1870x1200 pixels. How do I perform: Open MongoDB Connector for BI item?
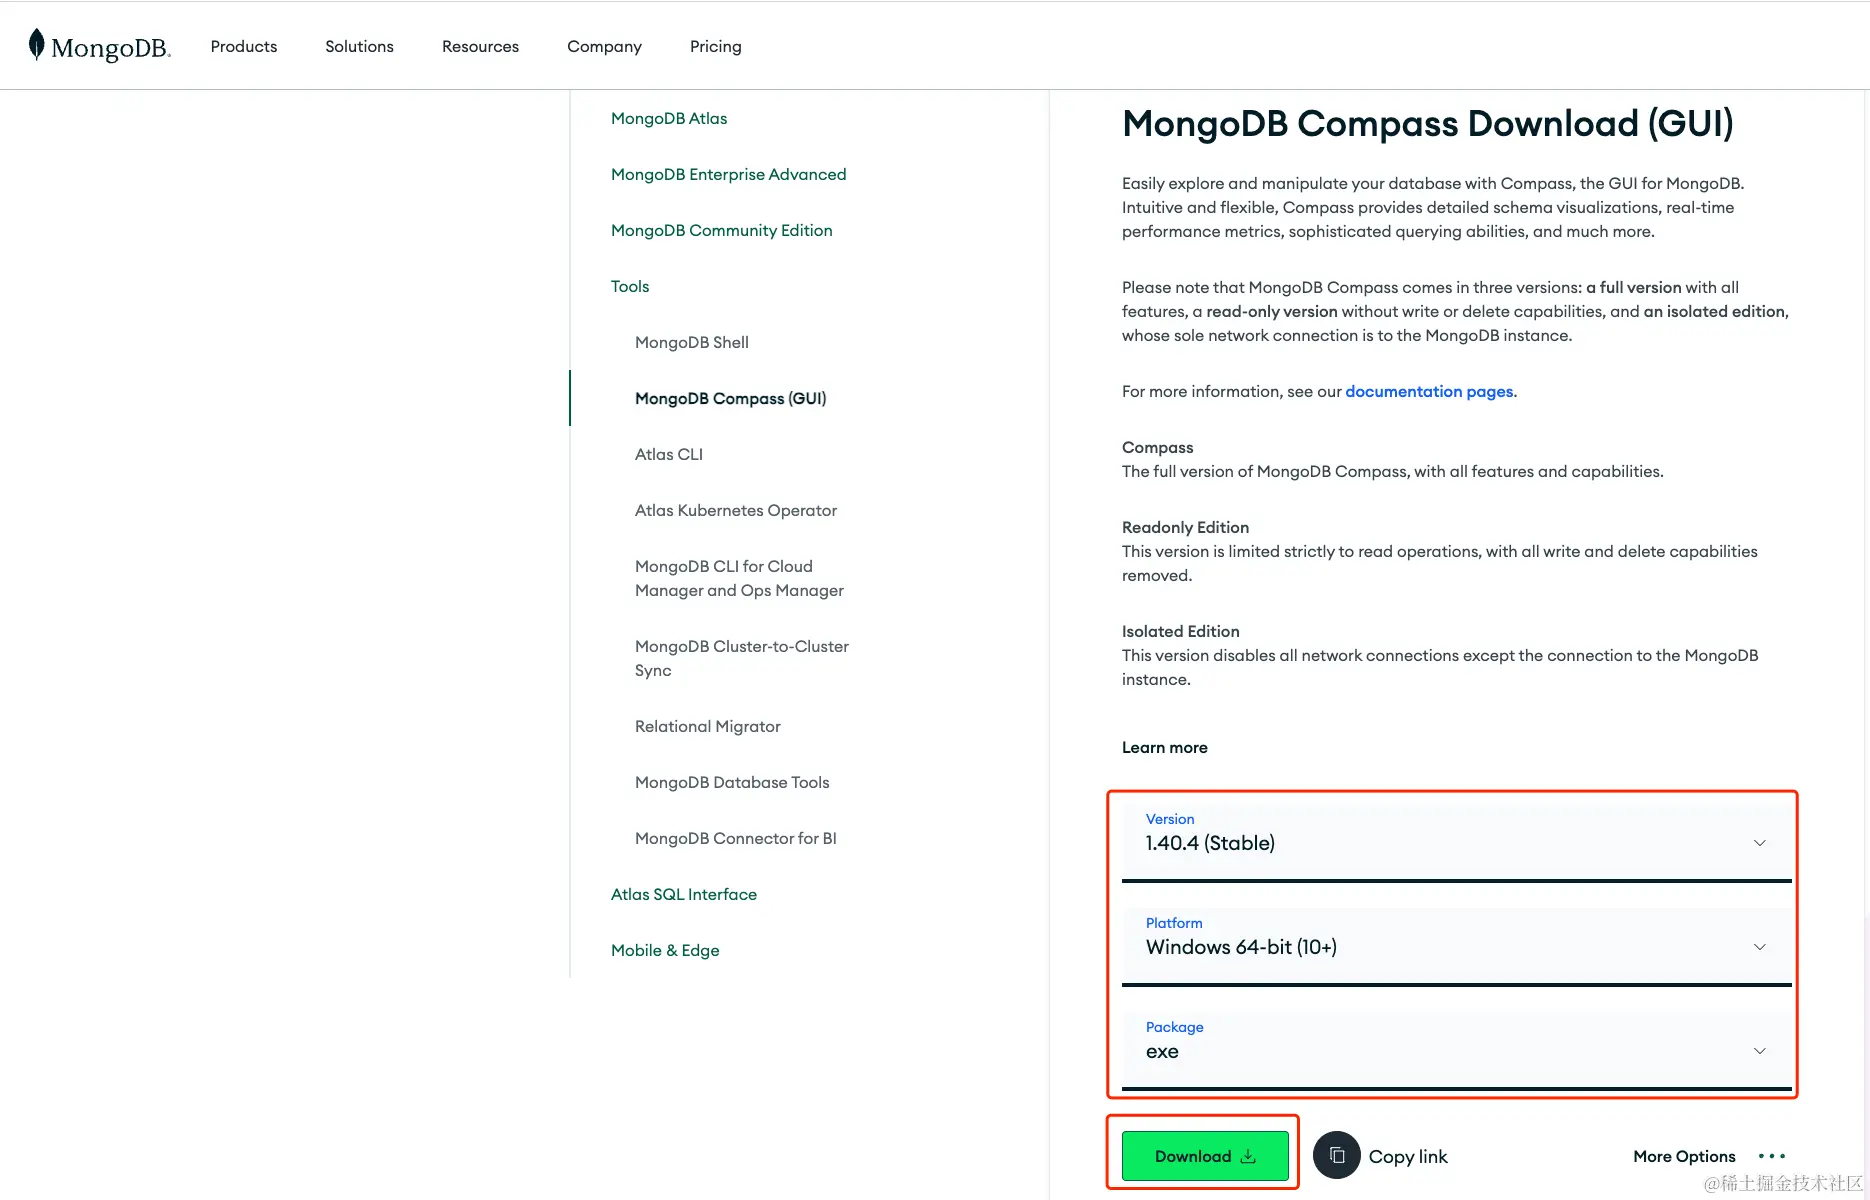pos(735,838)
